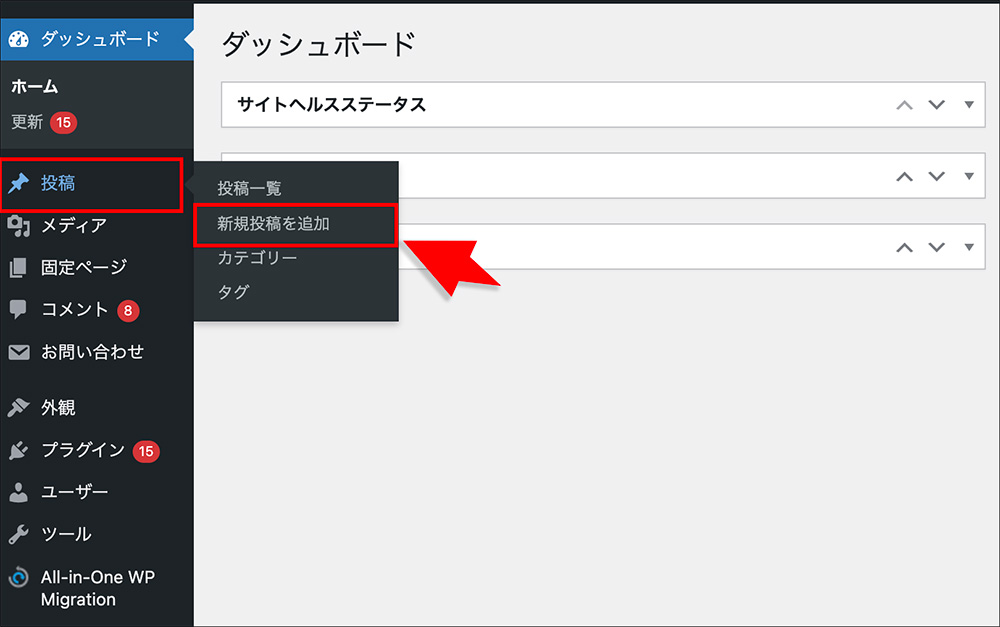Open All-in-One WP Migration menu

pyautogui.click(x=97, y=588)
